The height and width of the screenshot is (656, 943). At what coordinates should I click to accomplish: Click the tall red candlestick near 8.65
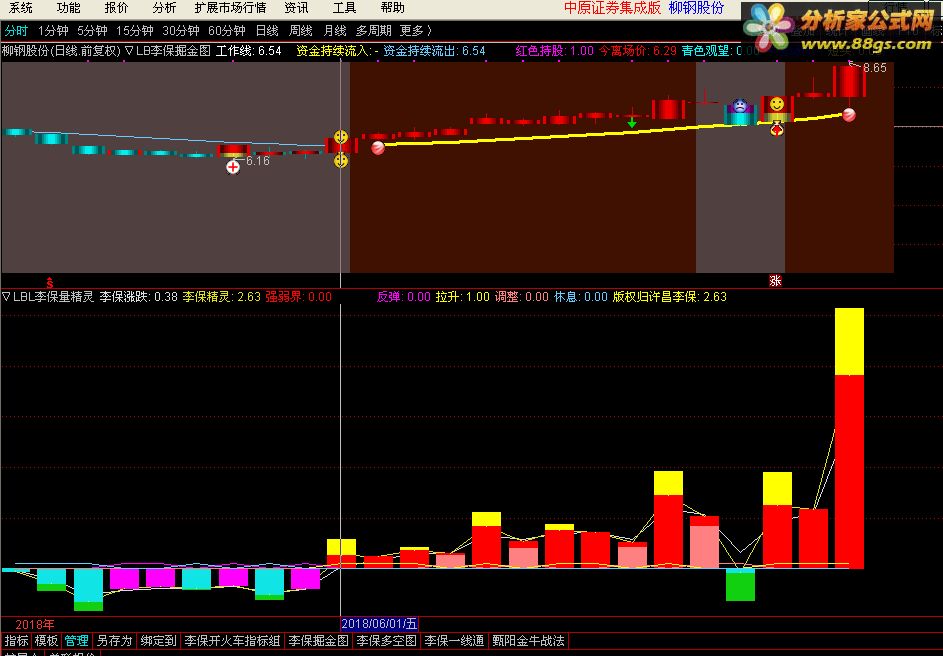[x=849, y=81]
